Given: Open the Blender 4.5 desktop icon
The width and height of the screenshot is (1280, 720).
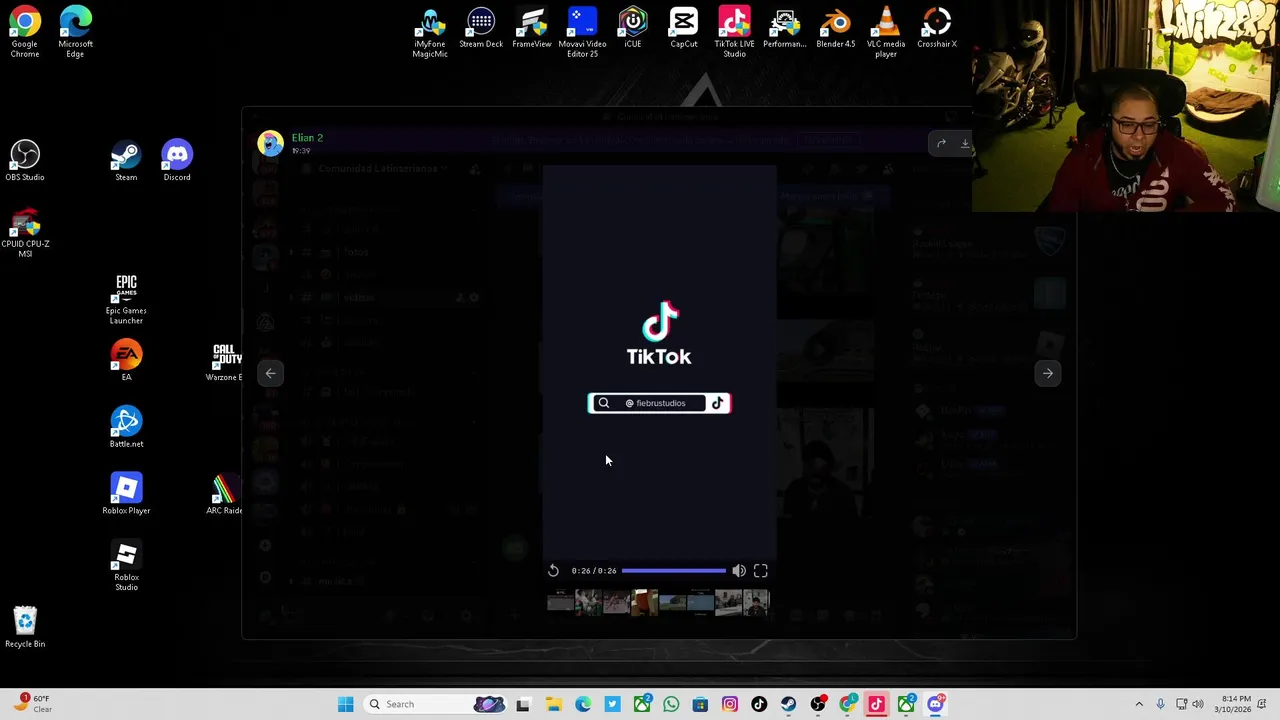Looking at the screenshot, I should pyautogui.click(x=836, y=27).
